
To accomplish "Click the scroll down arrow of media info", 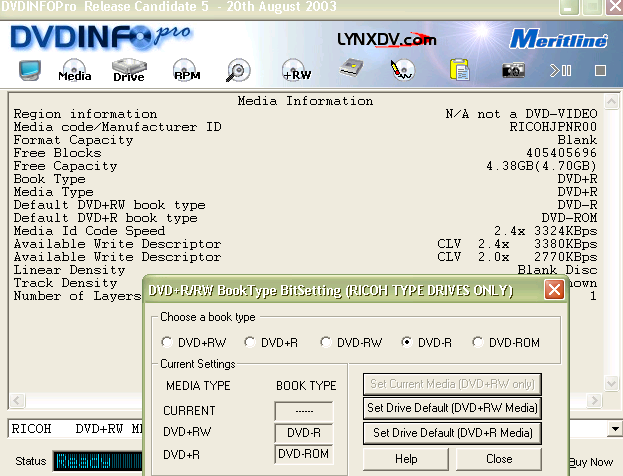I will pyautogui.click(x=611, y=383).
